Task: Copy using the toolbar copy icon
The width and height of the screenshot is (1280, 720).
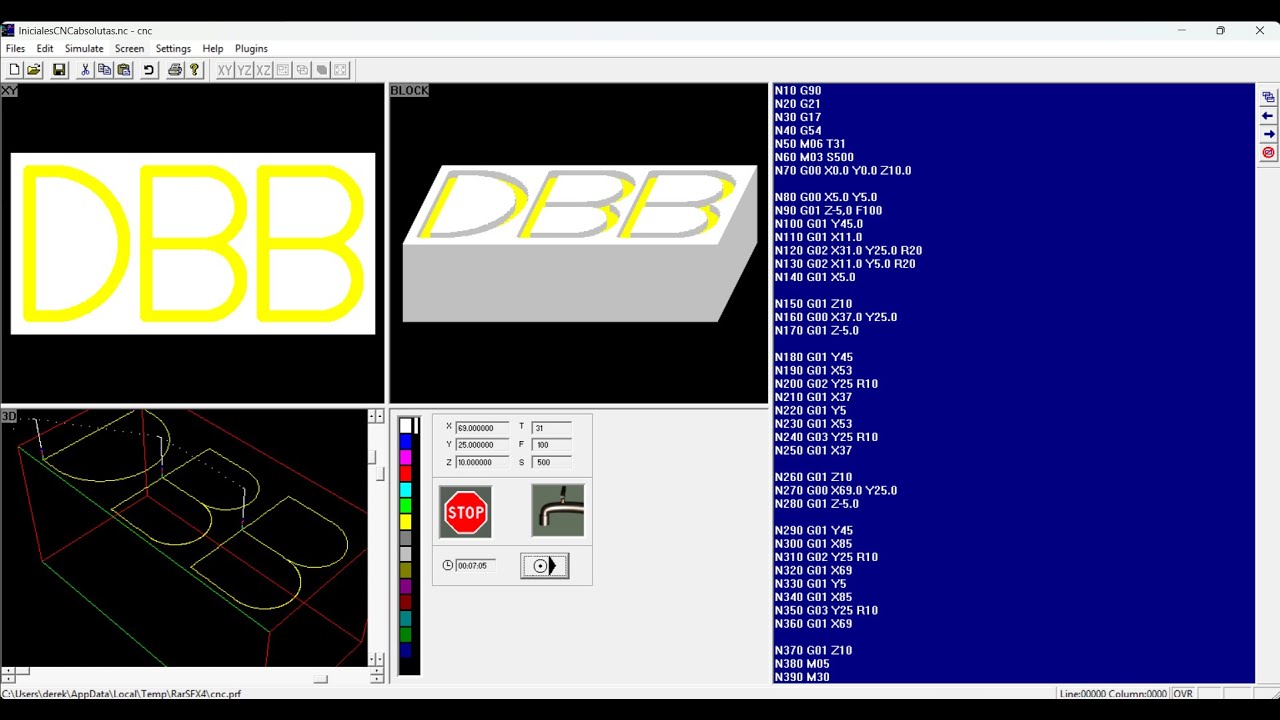Action: tap(104, 70)
